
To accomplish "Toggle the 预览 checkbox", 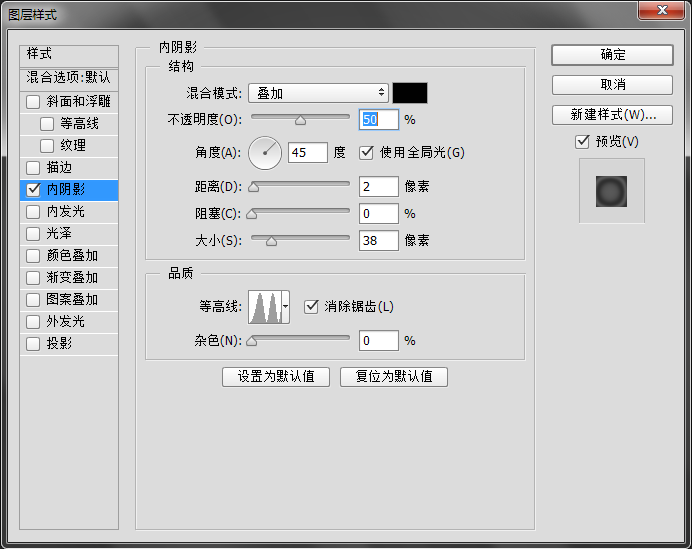I will (x=582, y=142).
